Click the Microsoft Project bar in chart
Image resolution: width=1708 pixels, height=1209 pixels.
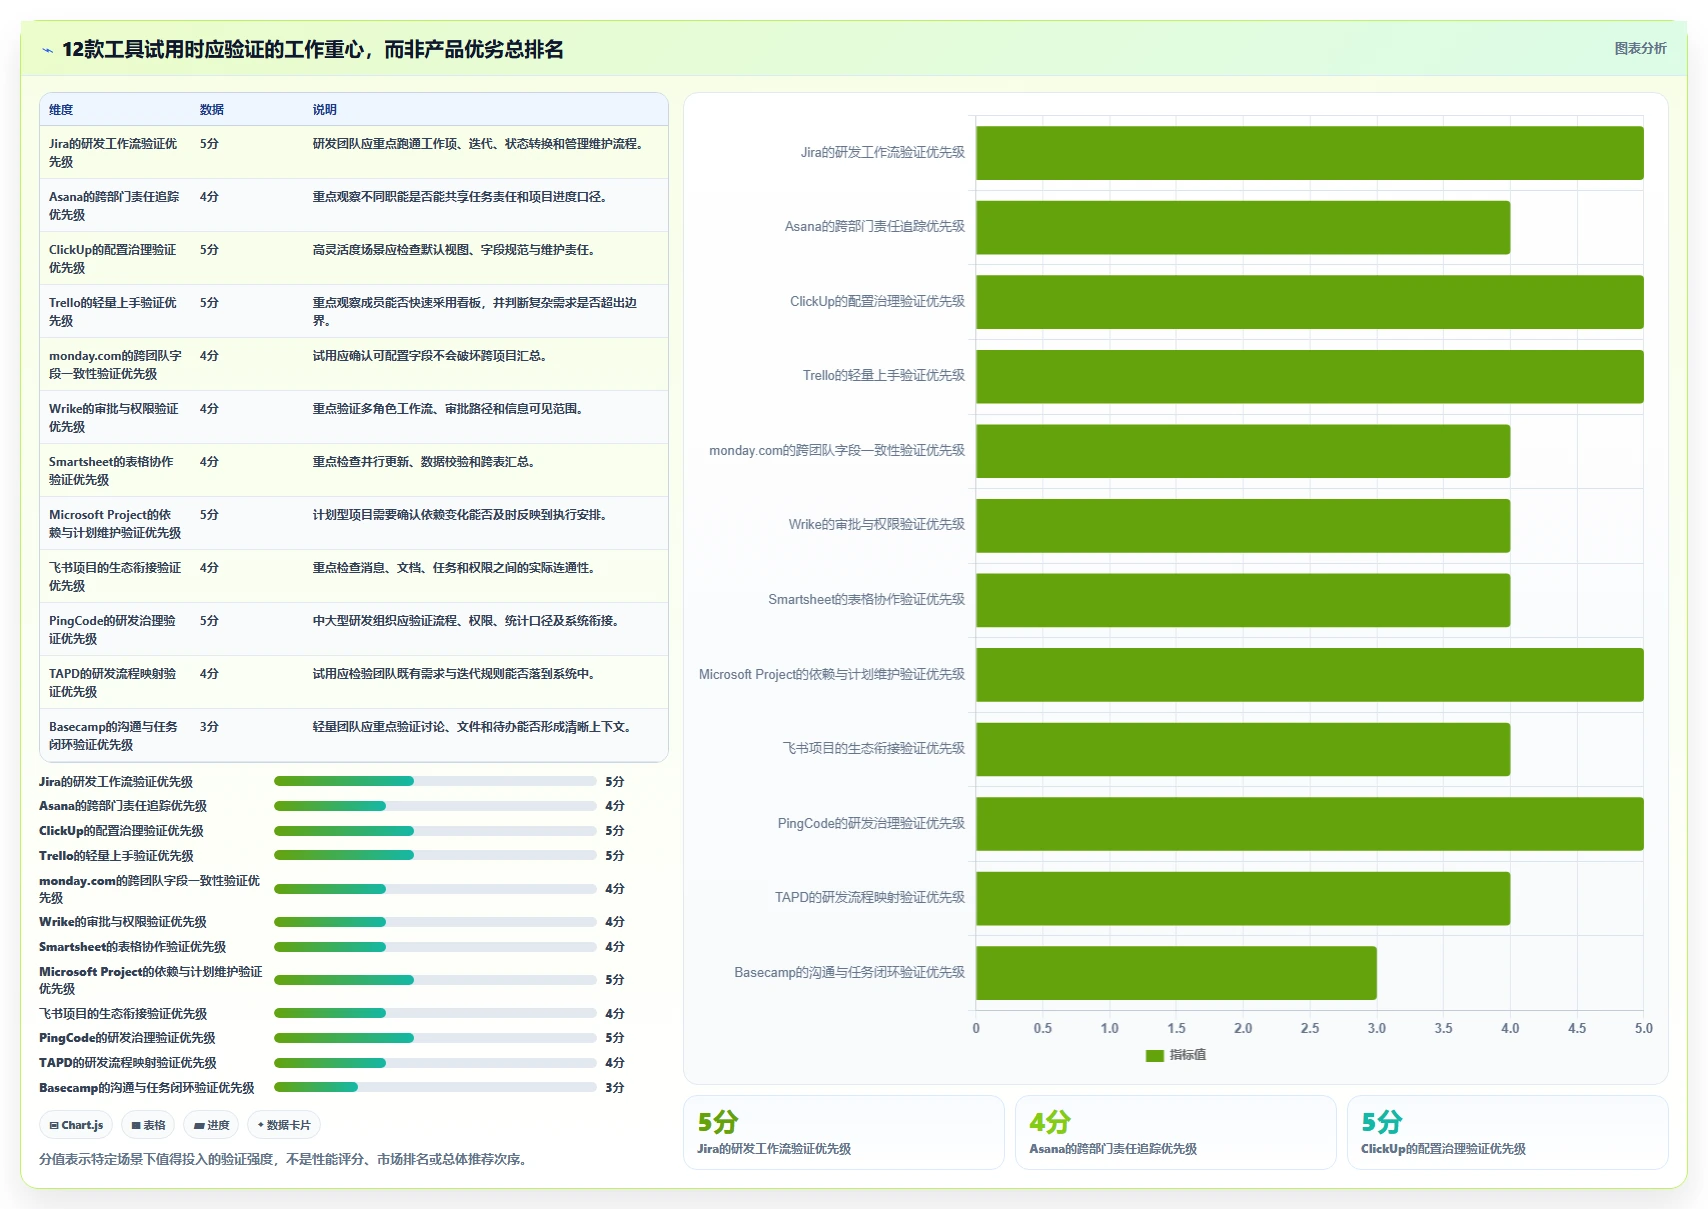[1310, 675]
